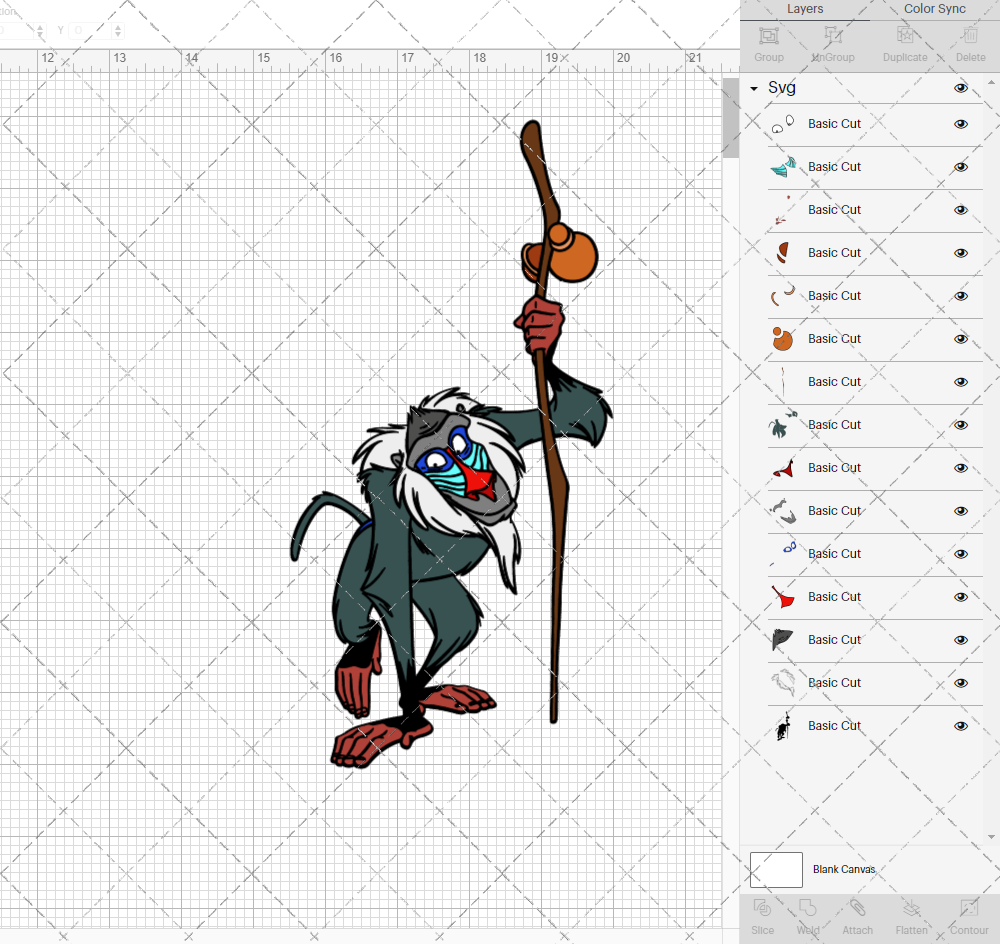Click the Slice tool

coord(762,908)
